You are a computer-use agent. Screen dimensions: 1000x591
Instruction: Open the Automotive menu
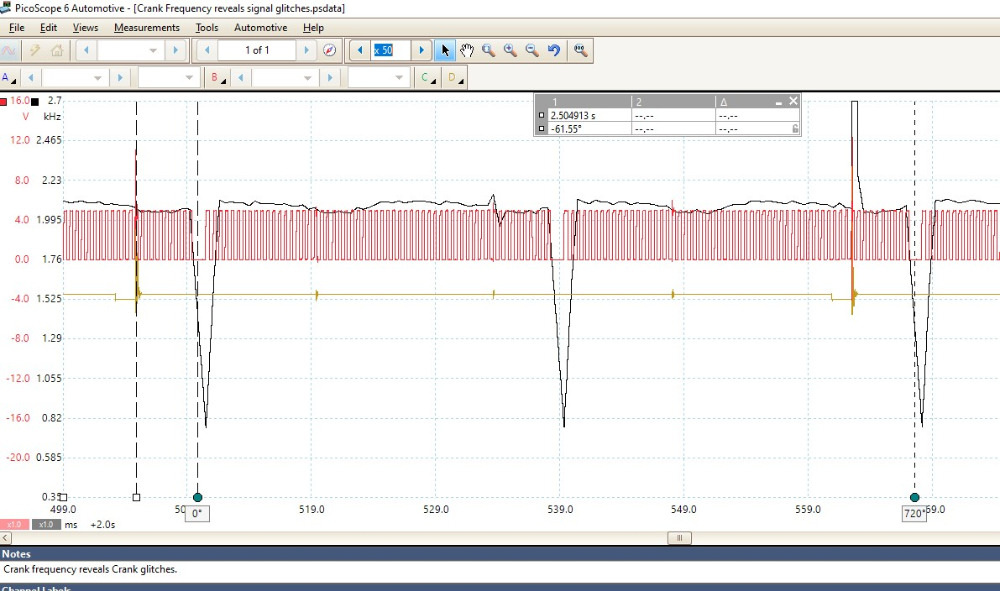tap(260, 28)
